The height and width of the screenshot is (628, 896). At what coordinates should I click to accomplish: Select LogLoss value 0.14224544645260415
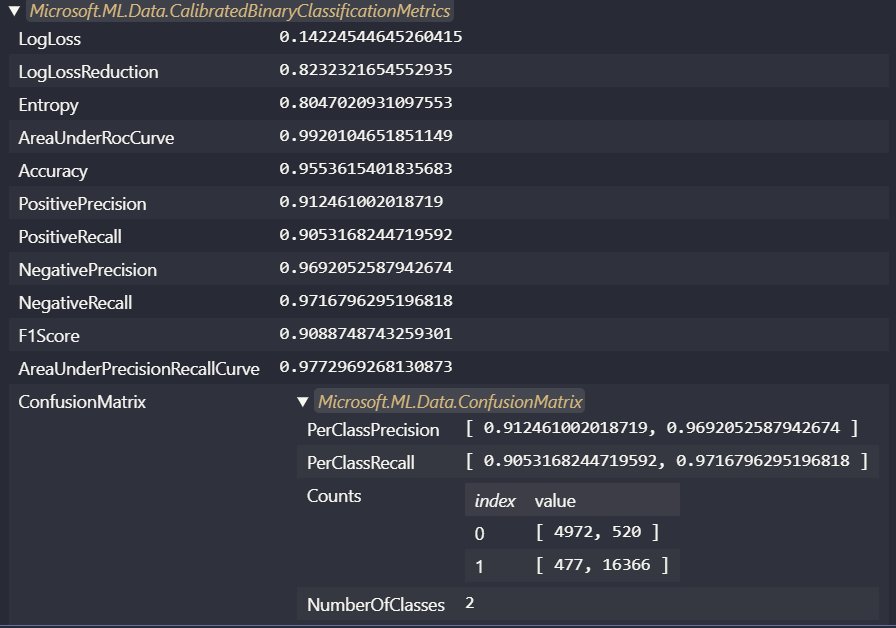pos(370,37)
